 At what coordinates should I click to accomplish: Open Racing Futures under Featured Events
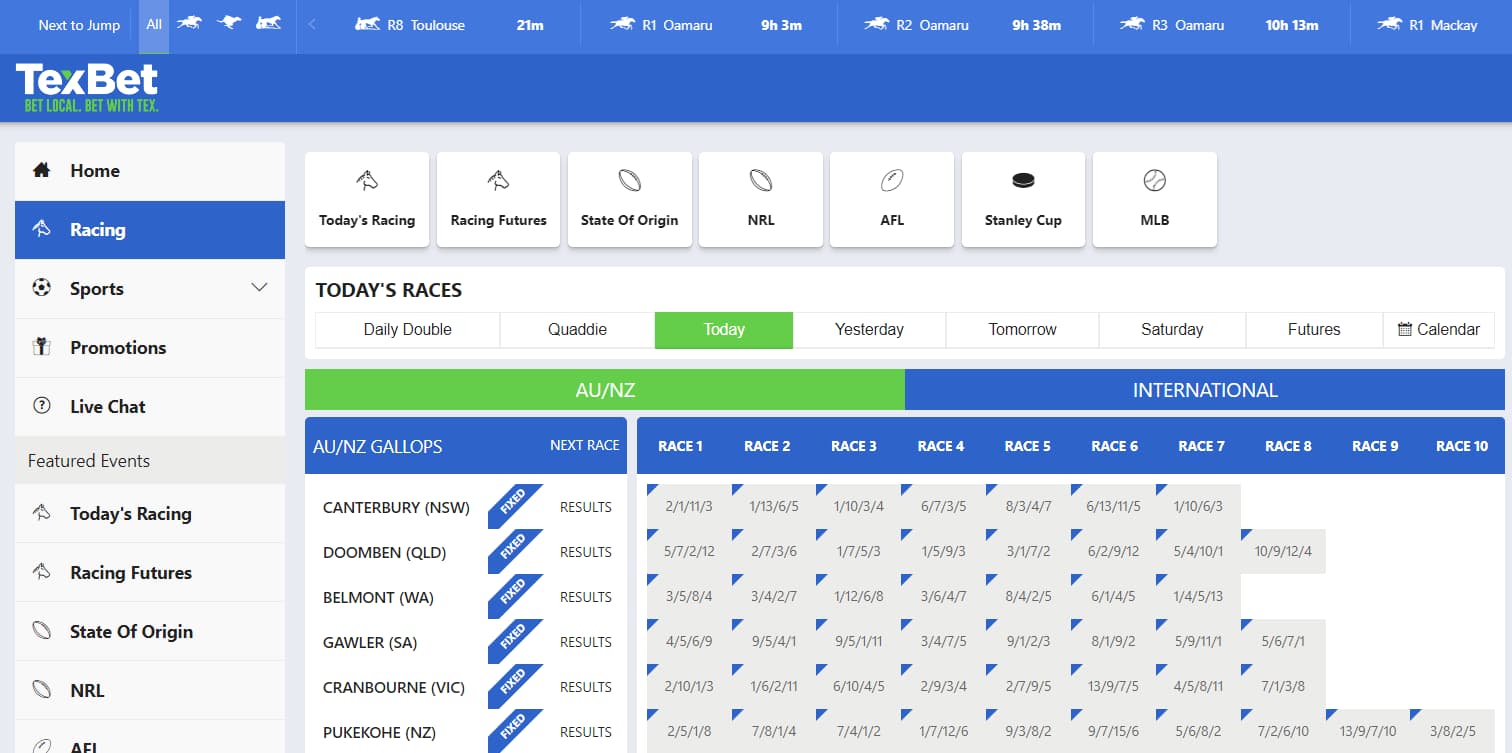click(x=150, y=573)
